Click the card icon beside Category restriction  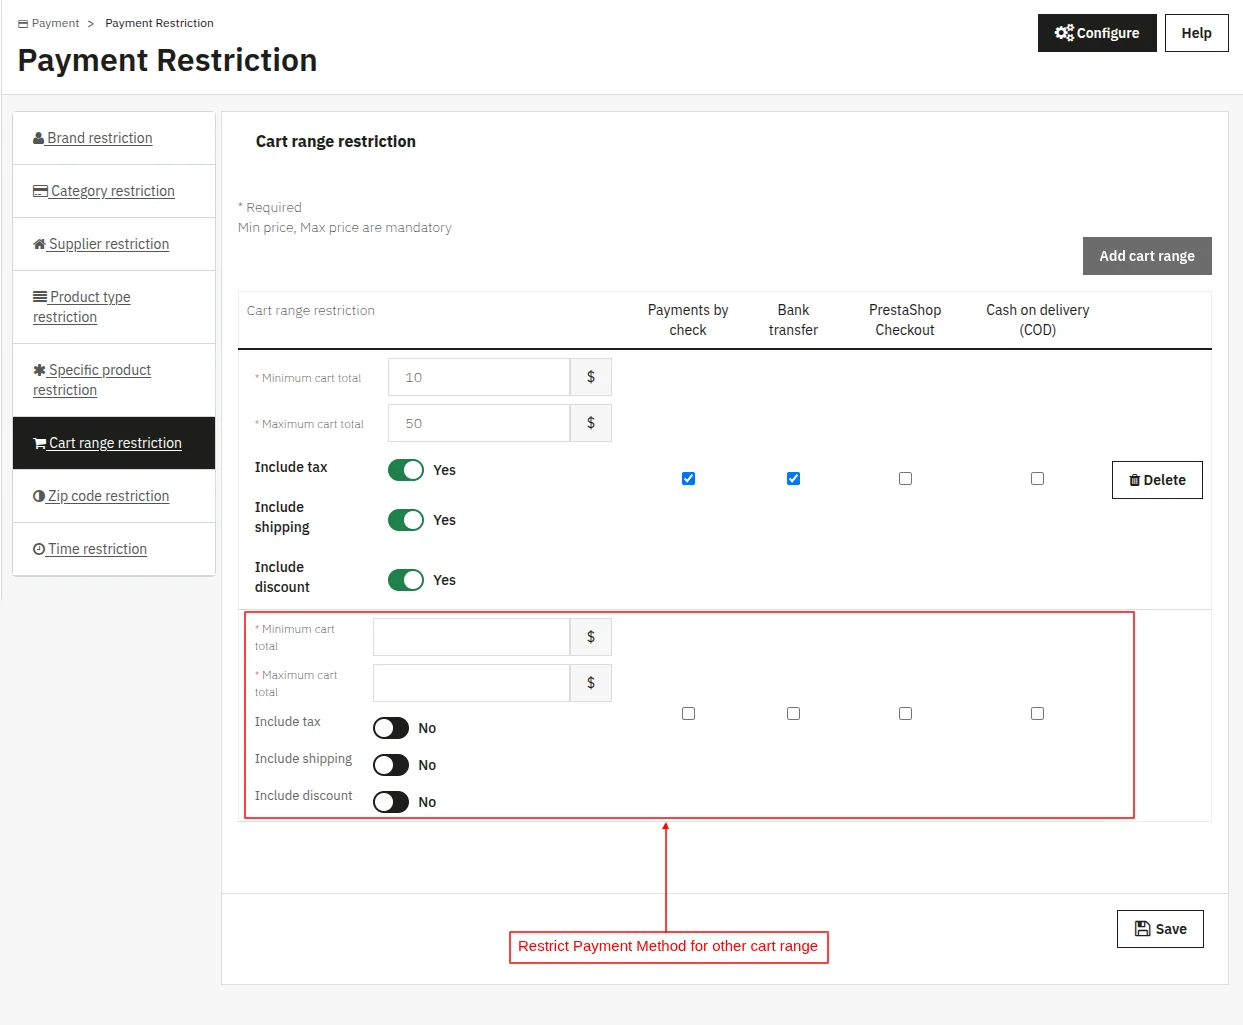(40, 191)
